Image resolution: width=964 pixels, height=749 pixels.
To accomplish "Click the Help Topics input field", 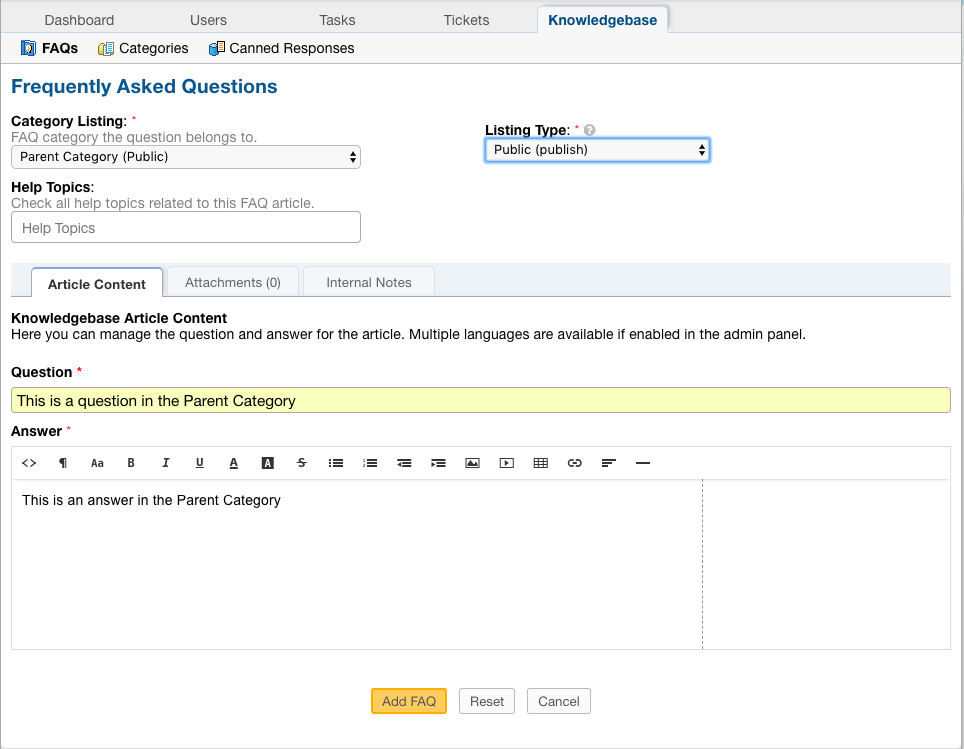I will tap(185, 227).
